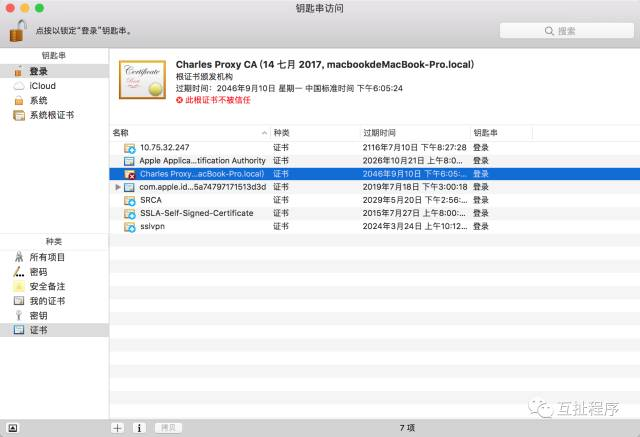Focus the 搜索 search field
Screen dimensions: 640x437
[x=567, y=31]
